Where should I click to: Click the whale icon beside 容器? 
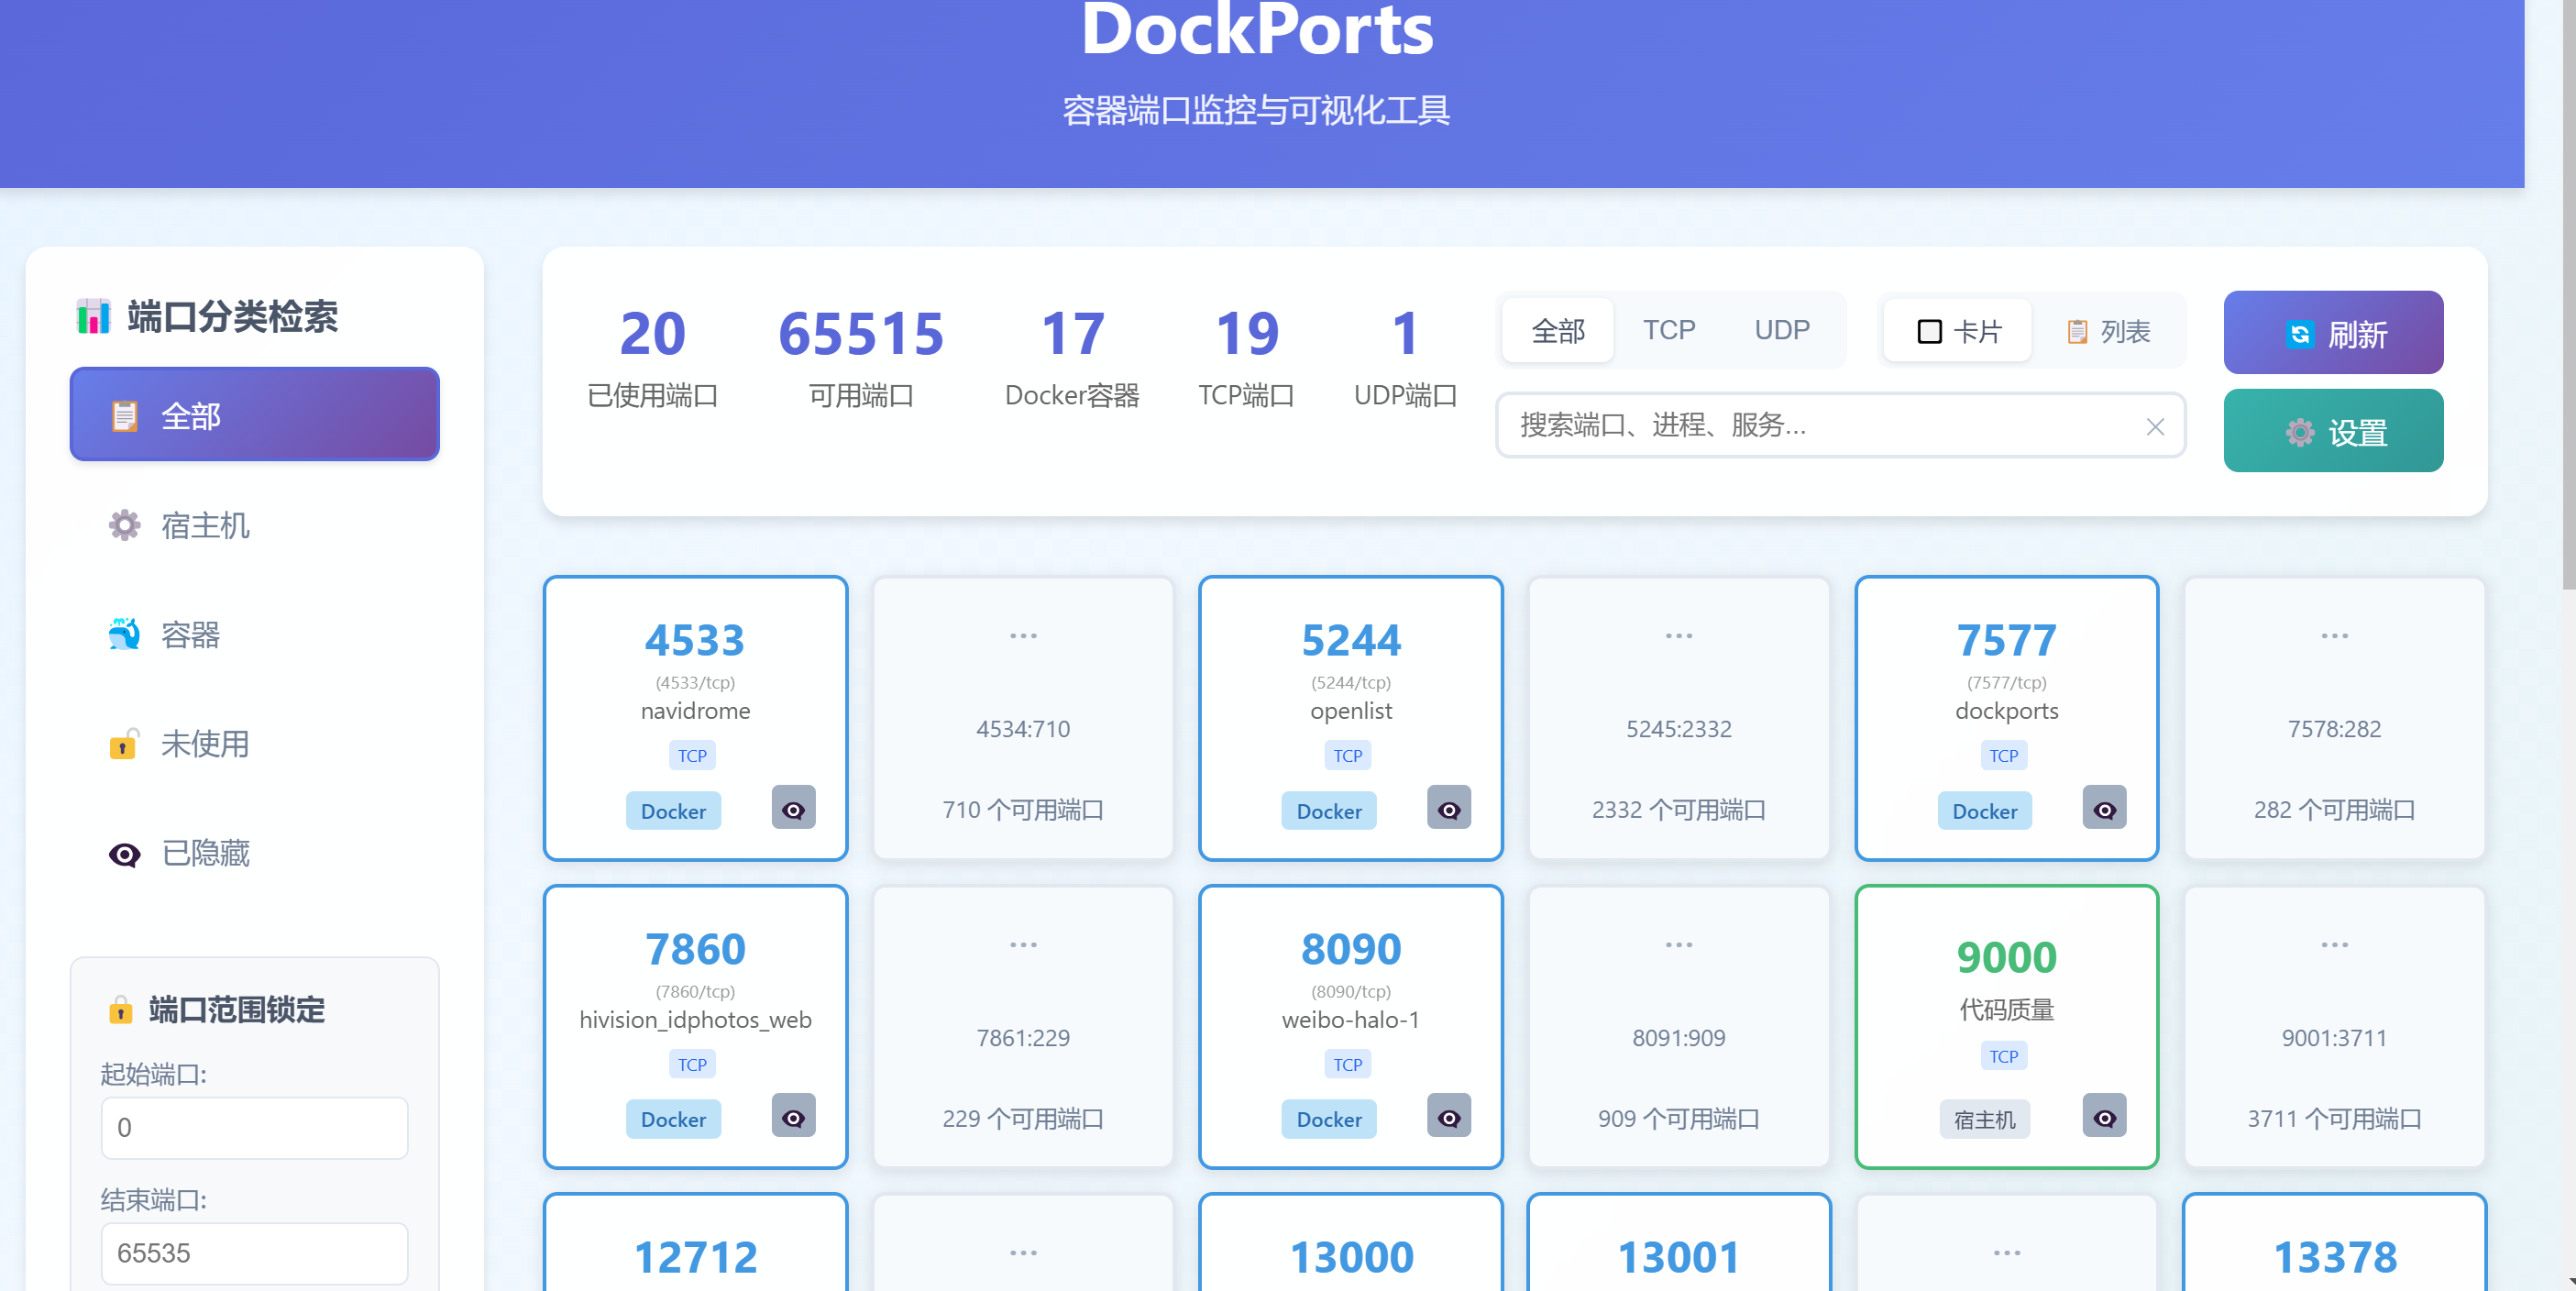point(124,634)
